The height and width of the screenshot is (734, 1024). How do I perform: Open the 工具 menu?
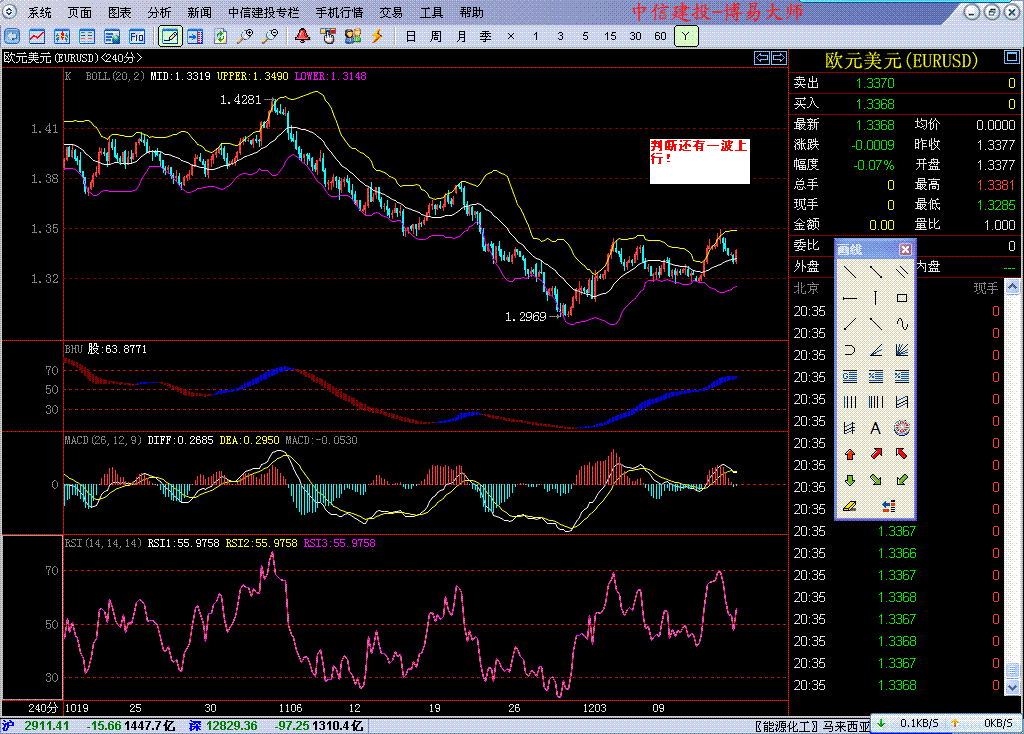point(431,13)
